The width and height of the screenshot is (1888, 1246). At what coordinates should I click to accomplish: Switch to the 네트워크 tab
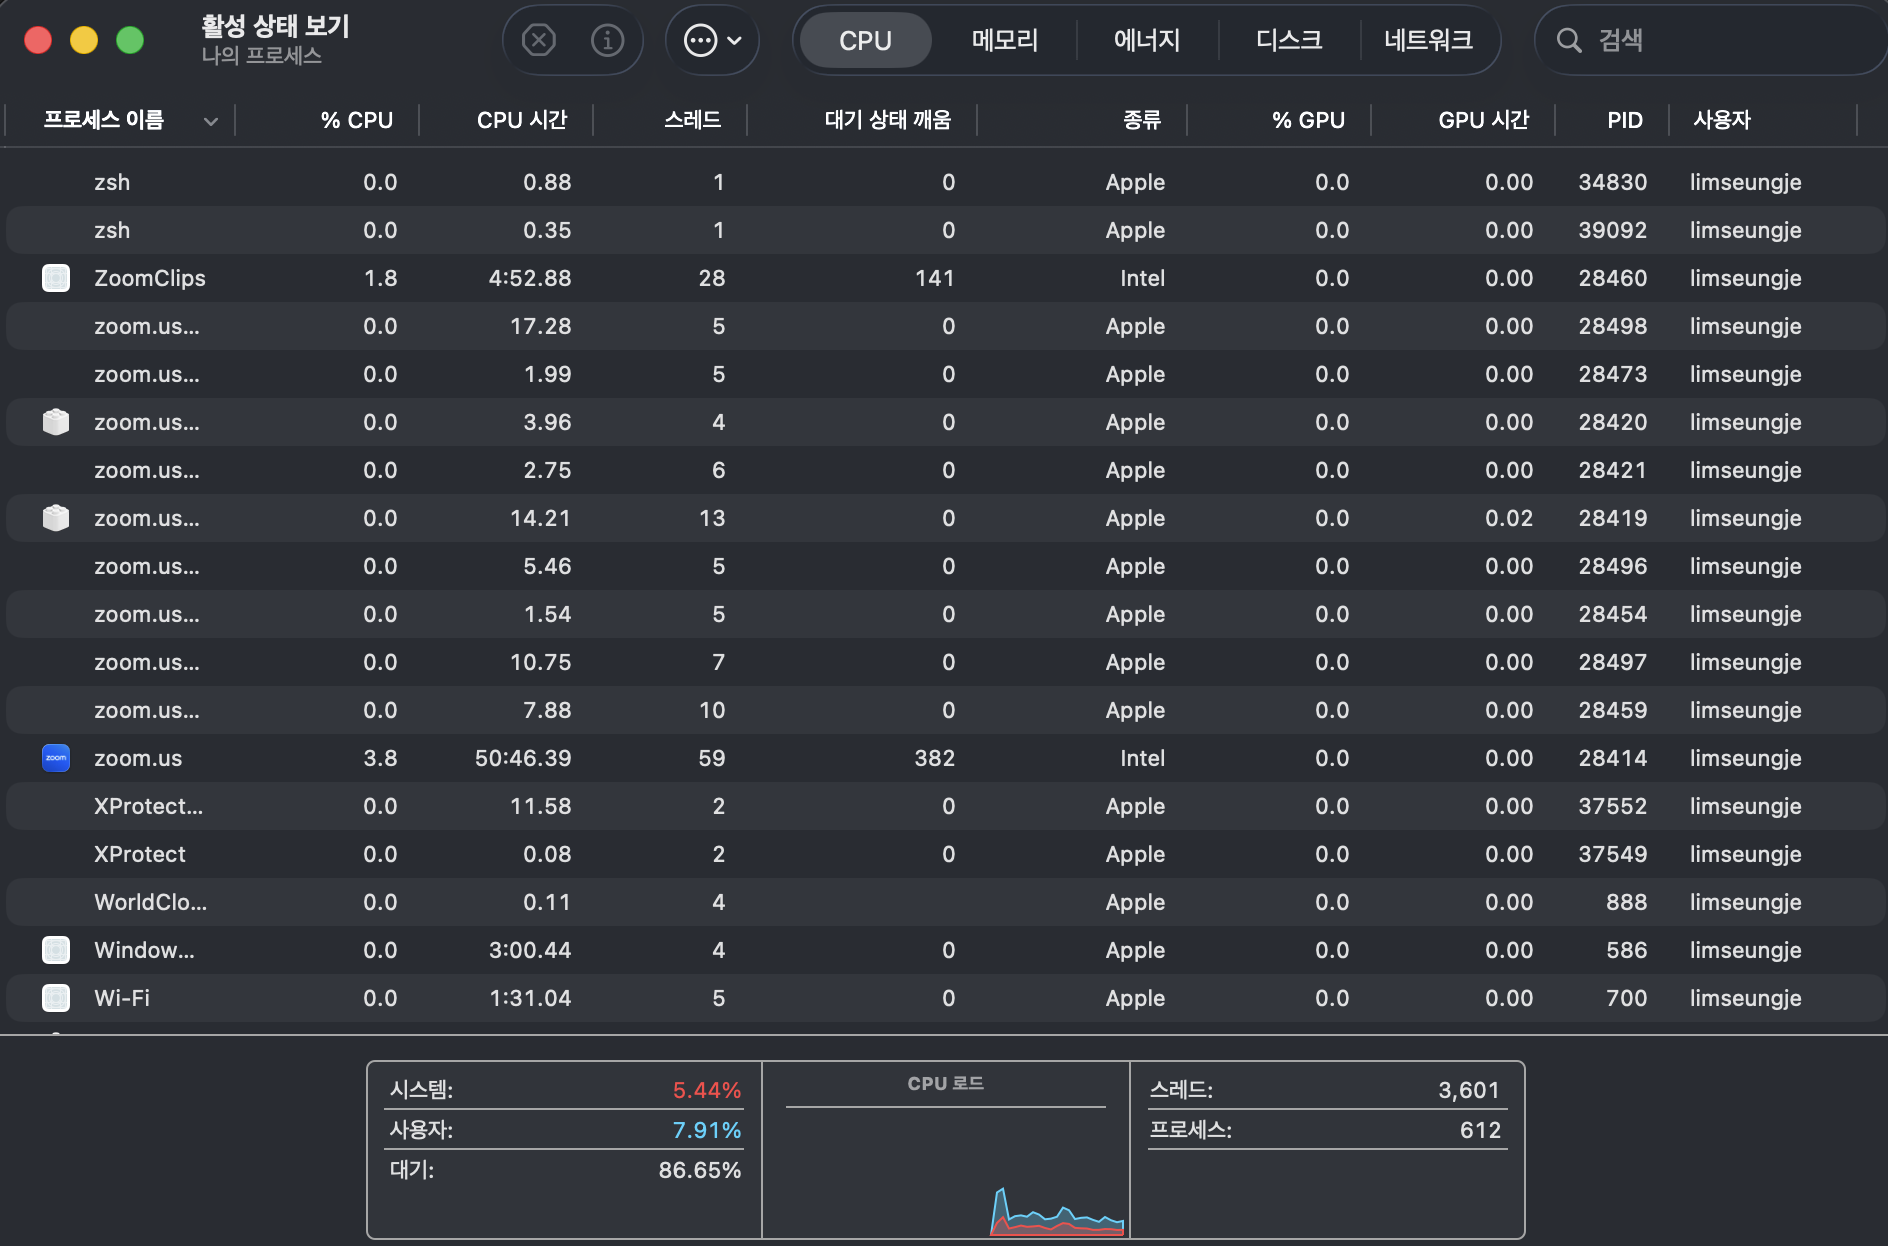click(1427, 40)
